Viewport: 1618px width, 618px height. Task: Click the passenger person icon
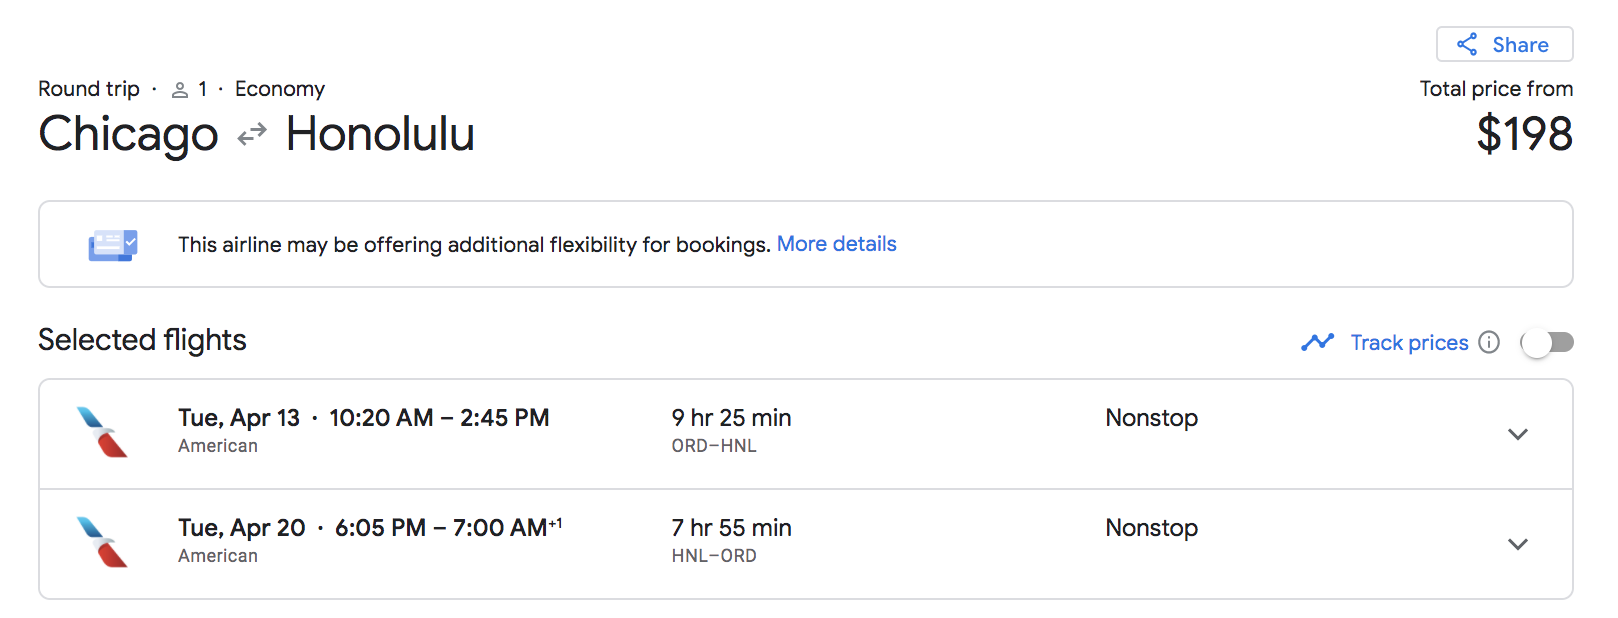point(179,88)
